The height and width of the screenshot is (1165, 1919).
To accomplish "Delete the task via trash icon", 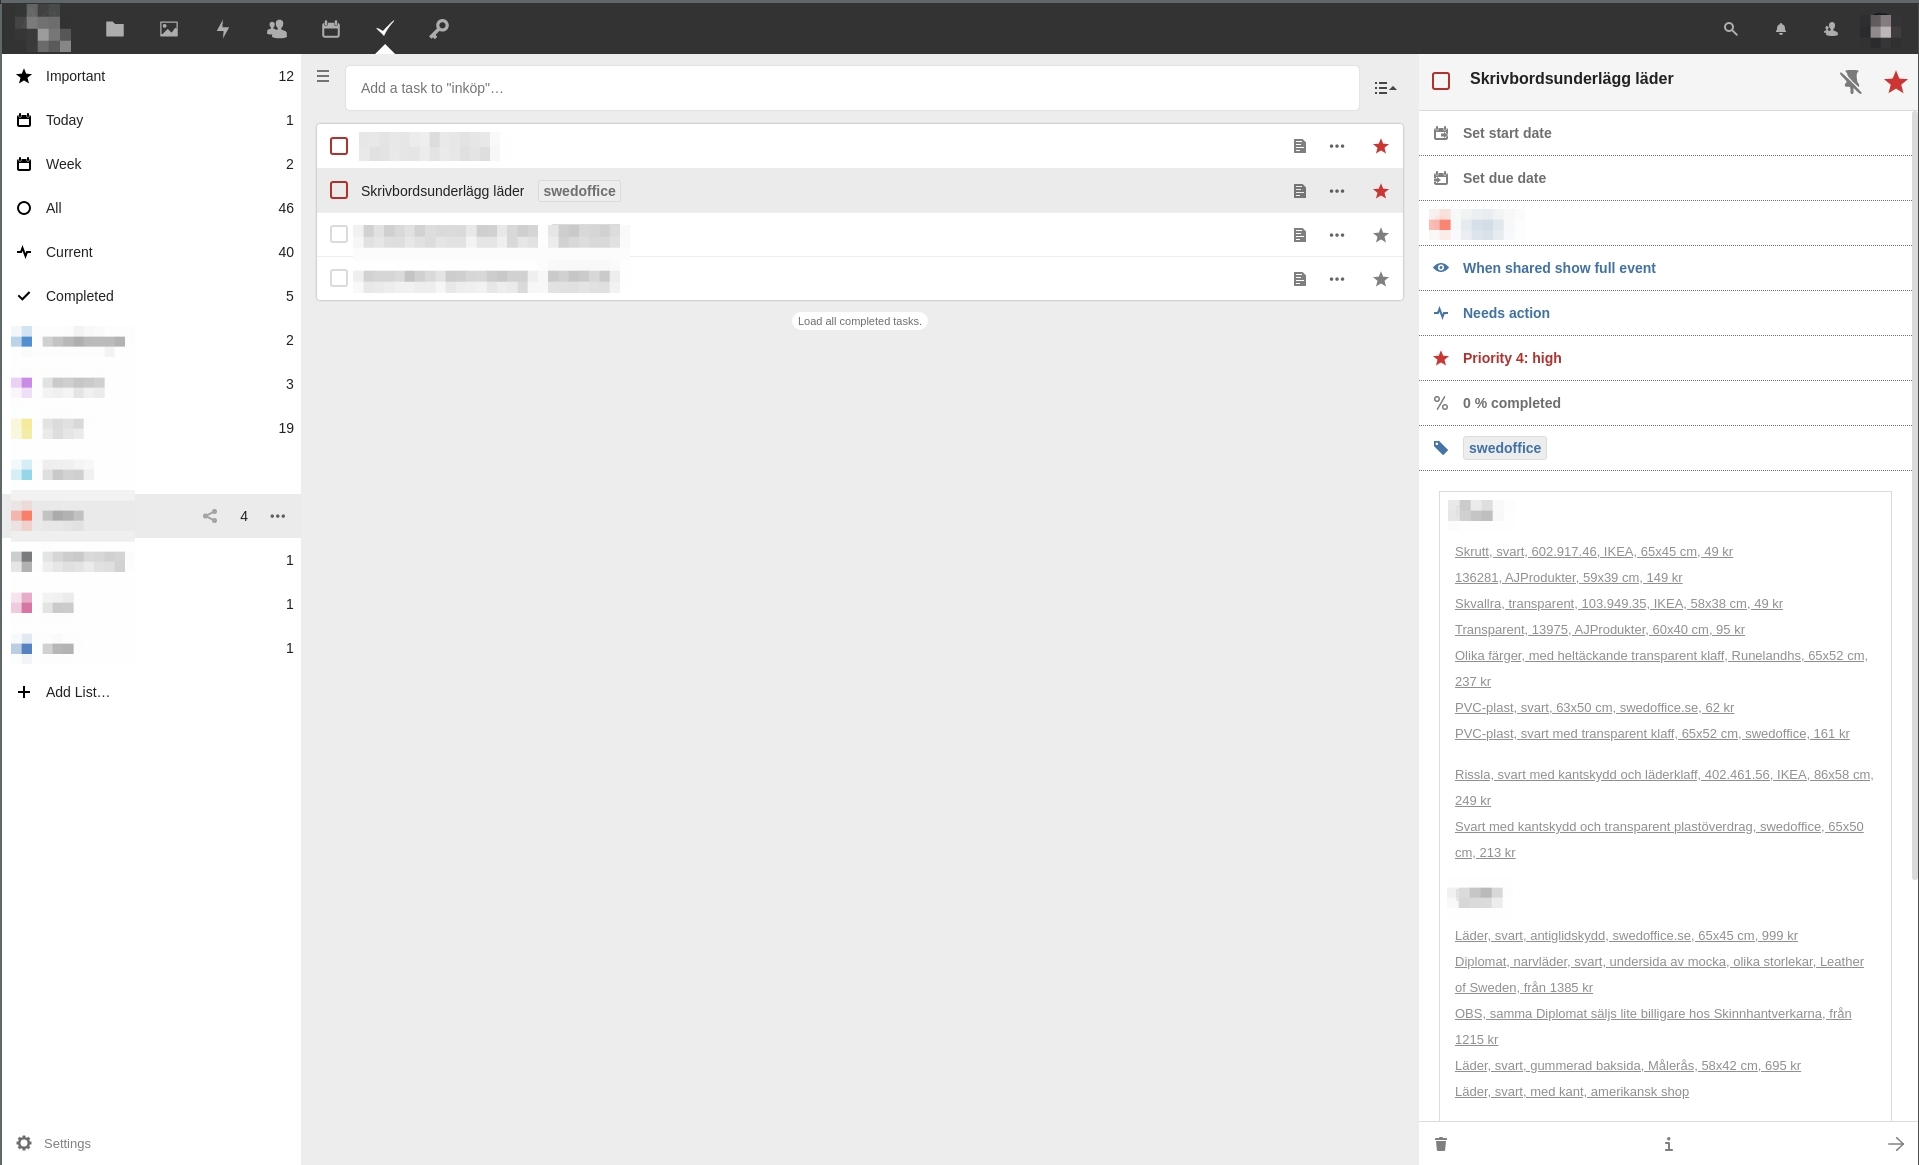I will coord(1440,1144).
